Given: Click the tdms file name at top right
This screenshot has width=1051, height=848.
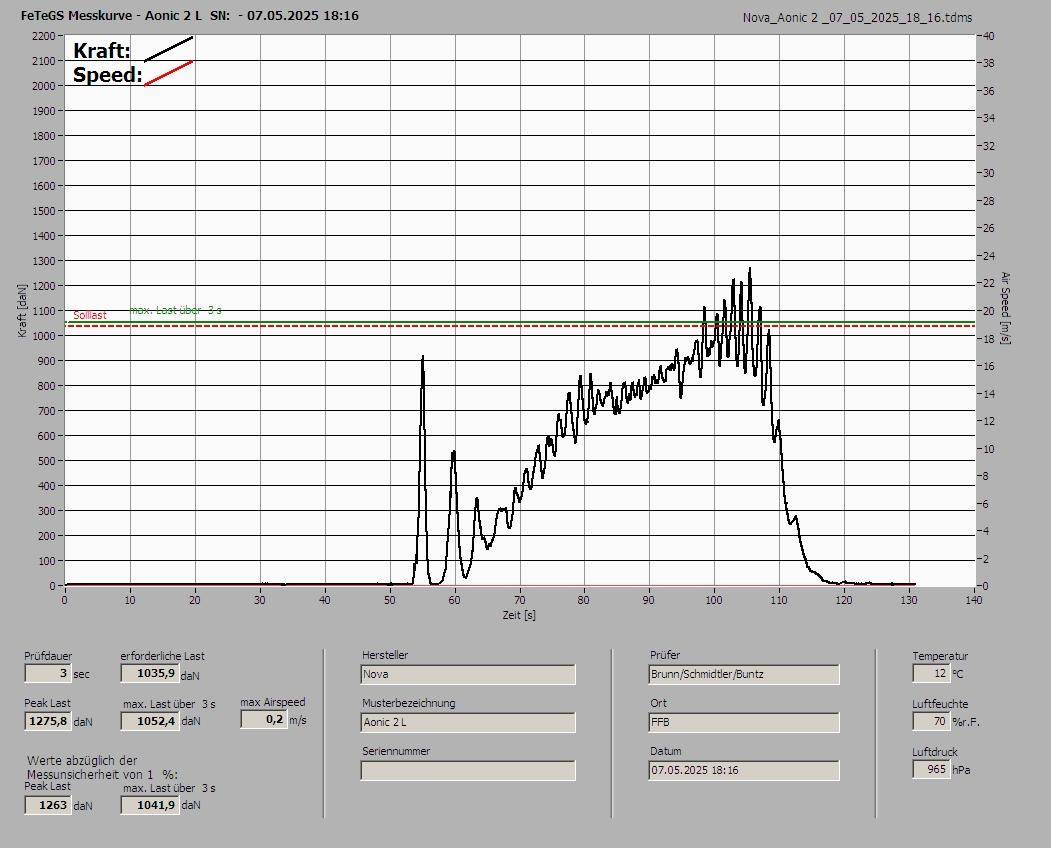Looking at the screenshot, I should [x=857, y=18].
